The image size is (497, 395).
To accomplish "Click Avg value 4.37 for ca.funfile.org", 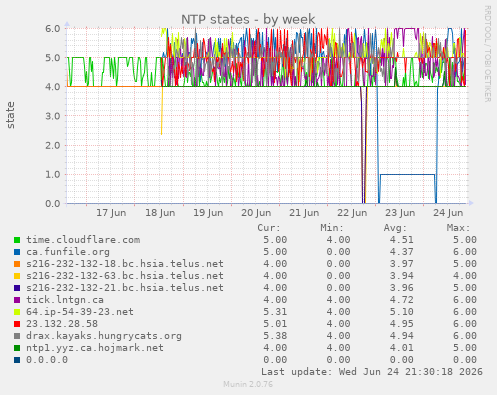I will tap(401, 252).
